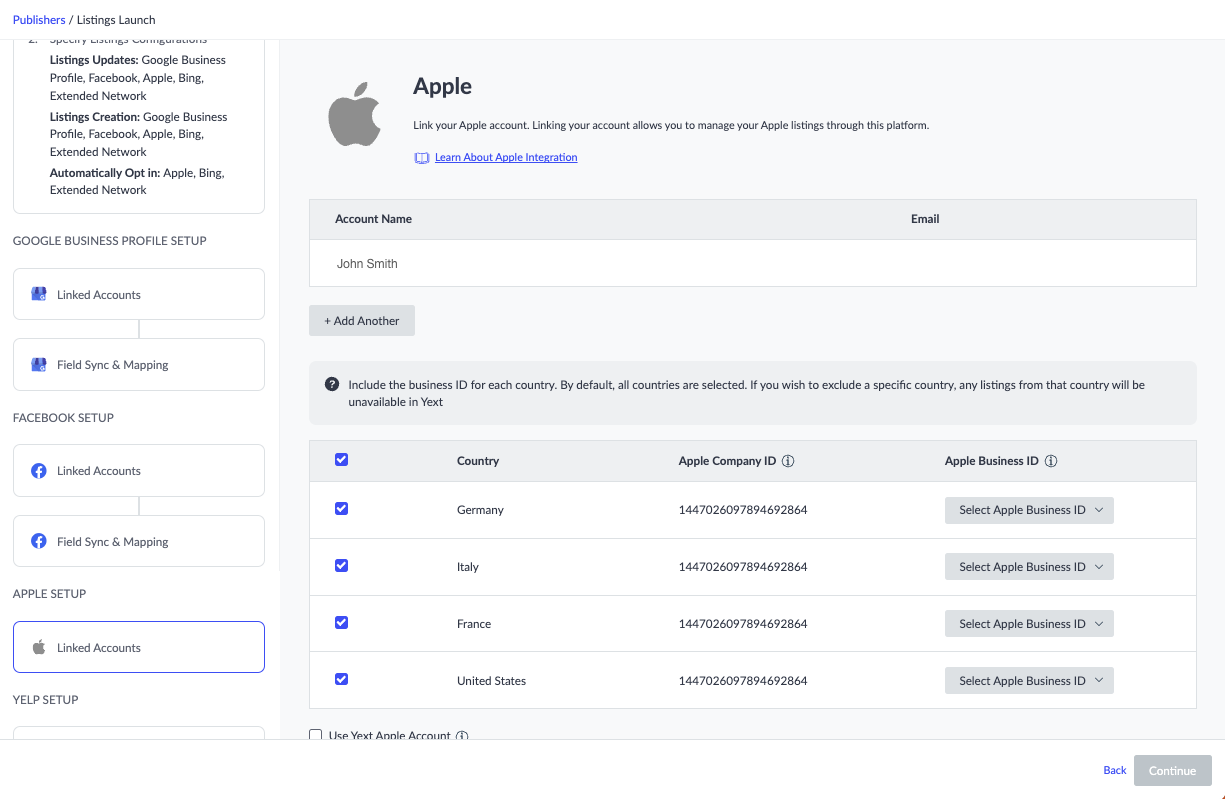Uncheck the United States country checkbox
This screenshot has height=799, width=1225.
click(x=341, y=679)
